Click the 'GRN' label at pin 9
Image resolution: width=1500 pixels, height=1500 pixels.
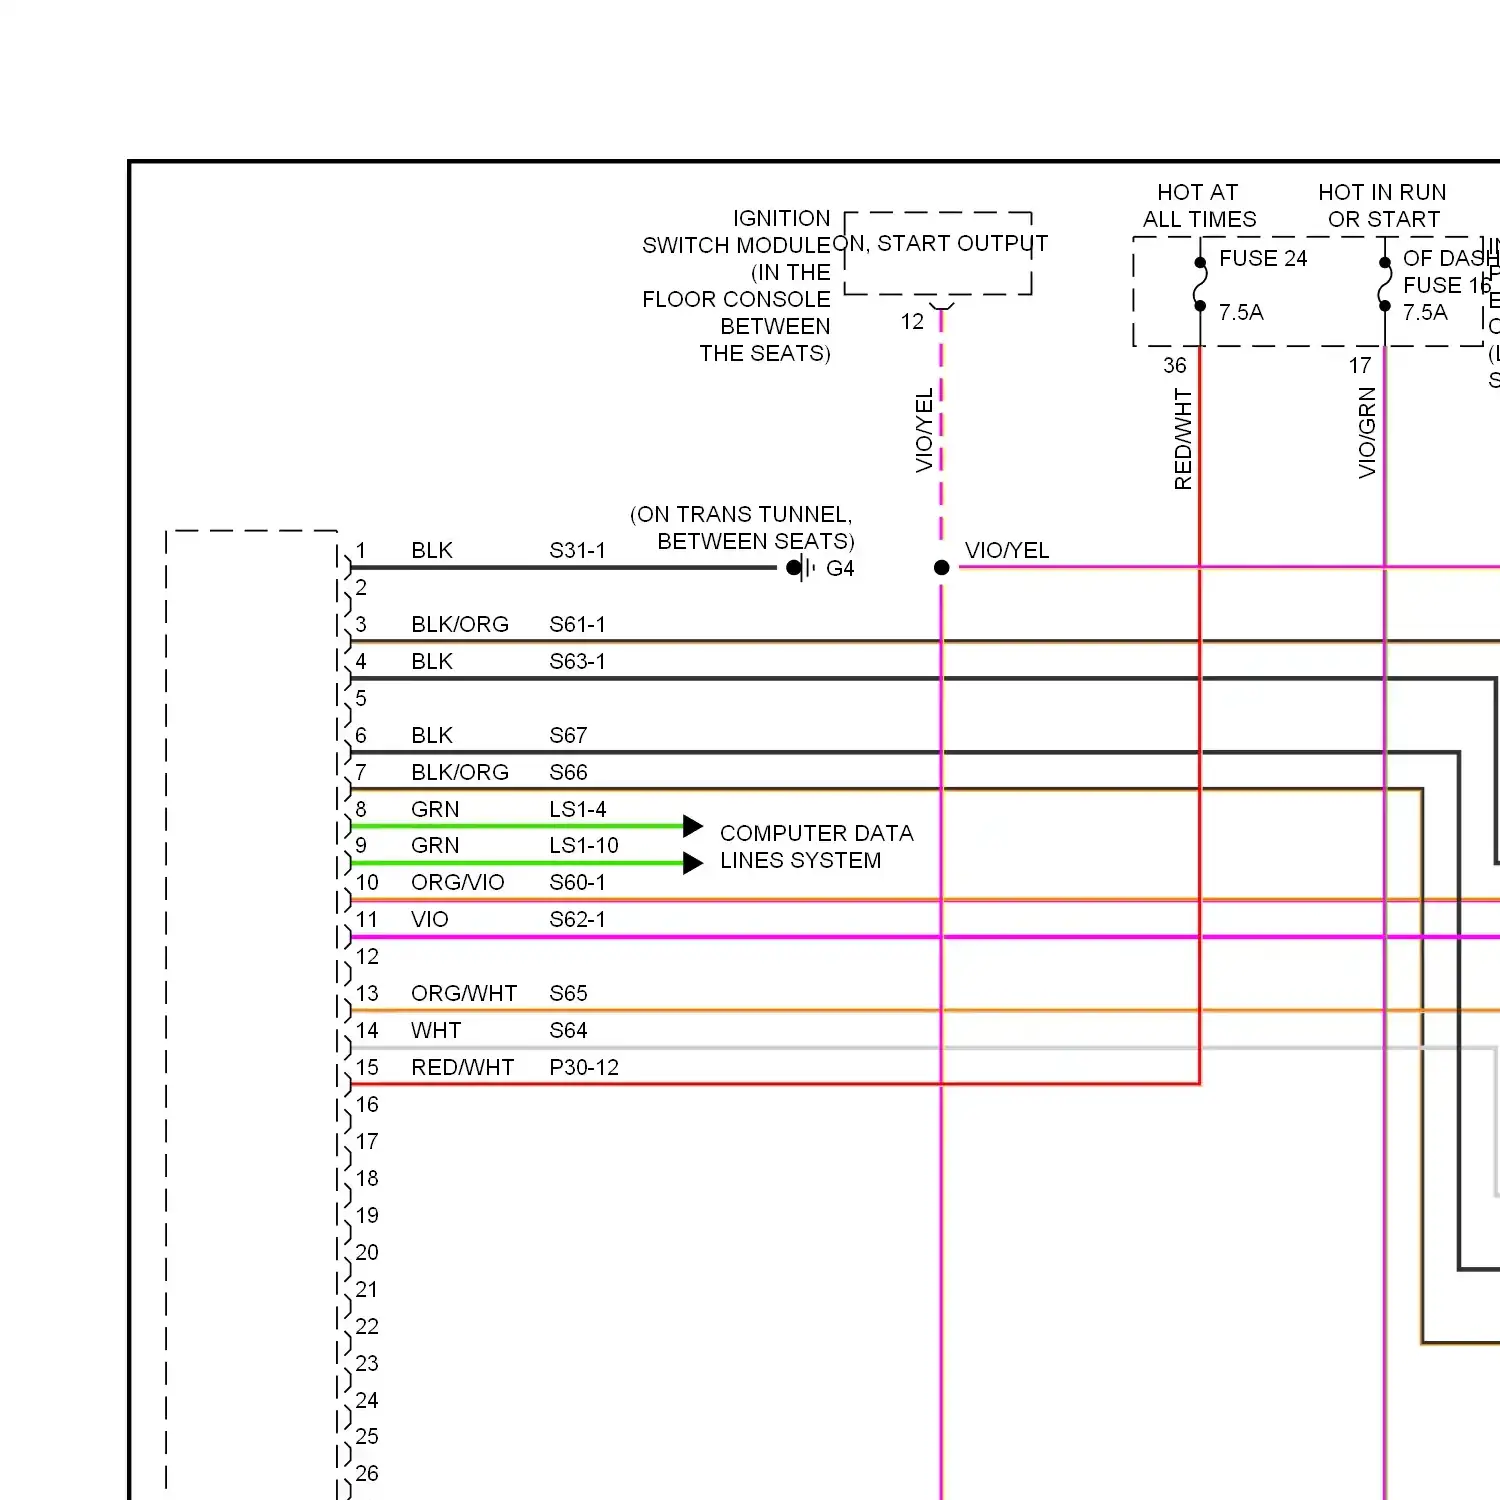pos(435,845)
